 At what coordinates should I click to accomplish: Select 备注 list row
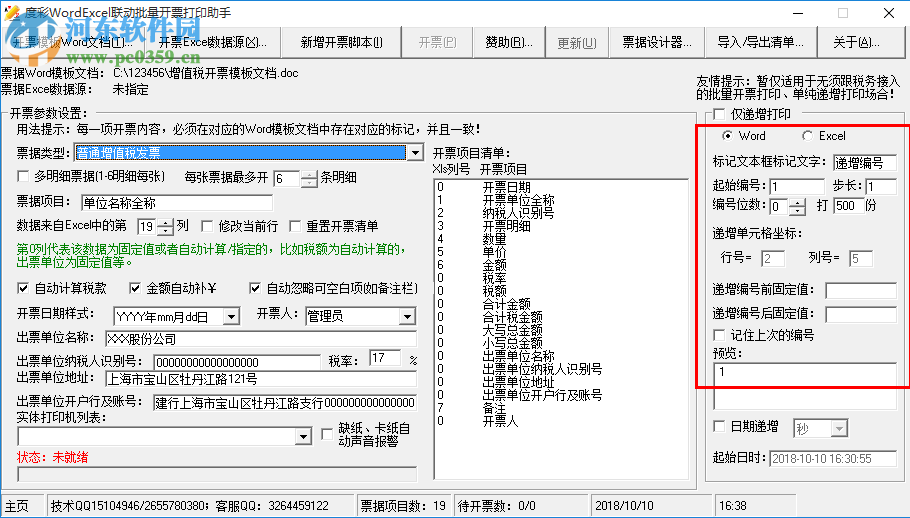coord(561,408)
